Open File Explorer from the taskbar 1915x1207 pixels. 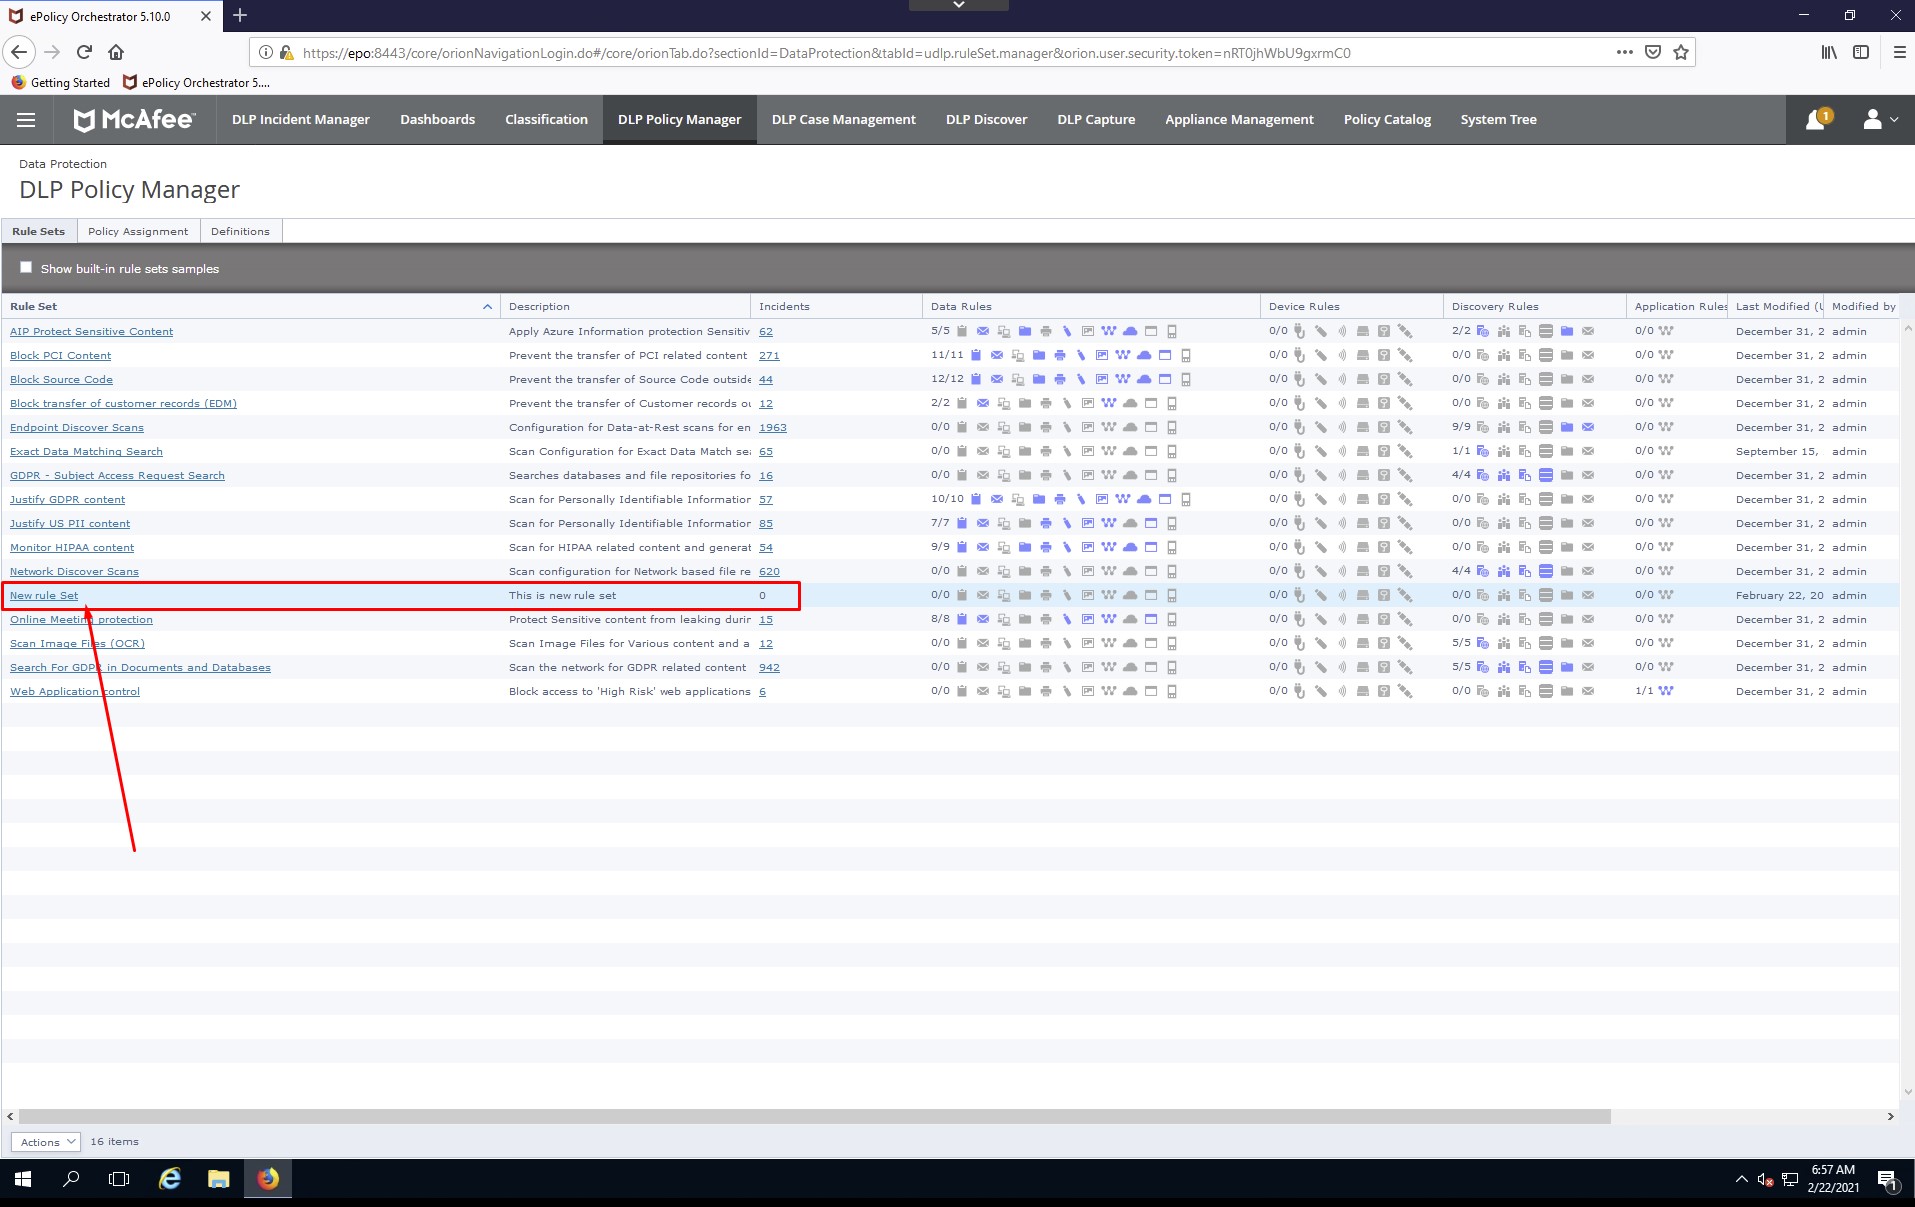[219, 1179]
